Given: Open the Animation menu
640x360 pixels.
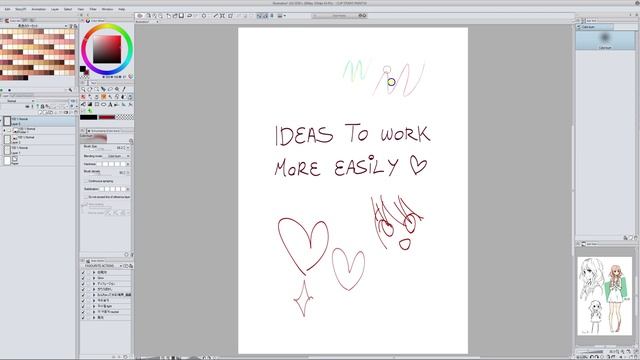Looking at the screenshot, I should [x=39, y=9].
